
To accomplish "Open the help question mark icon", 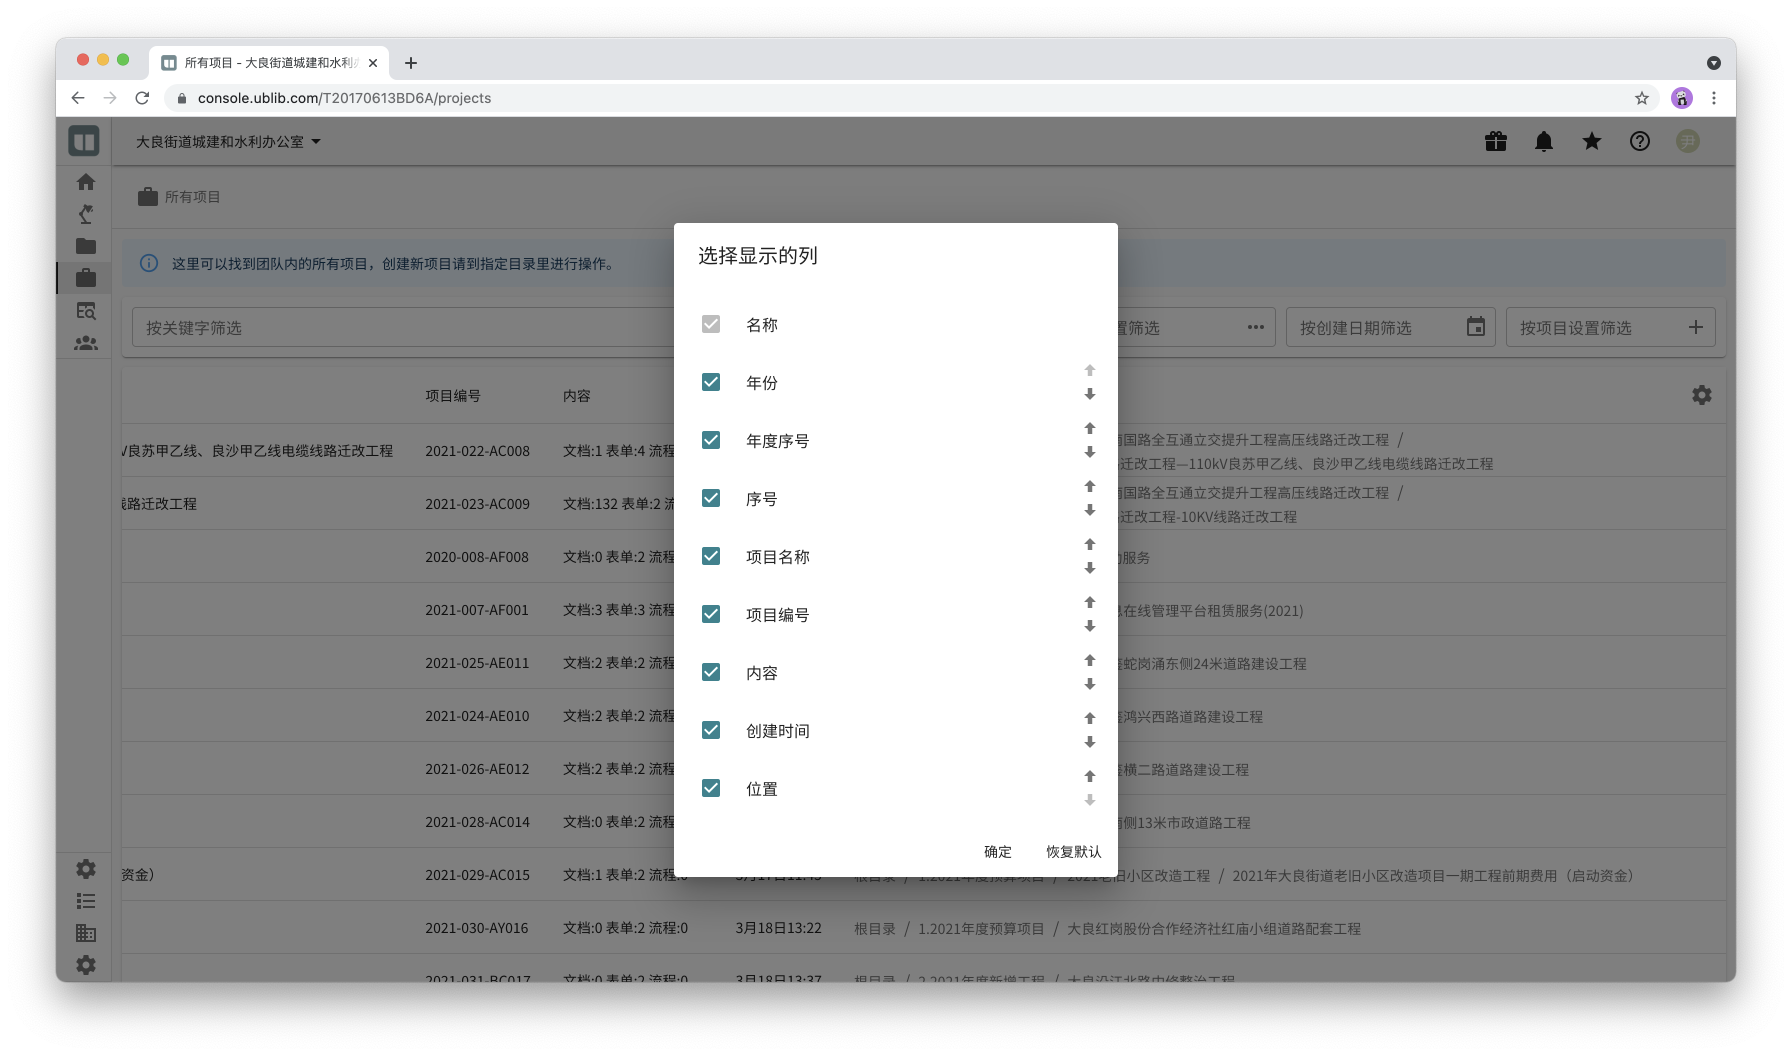I will [1639, 142].
